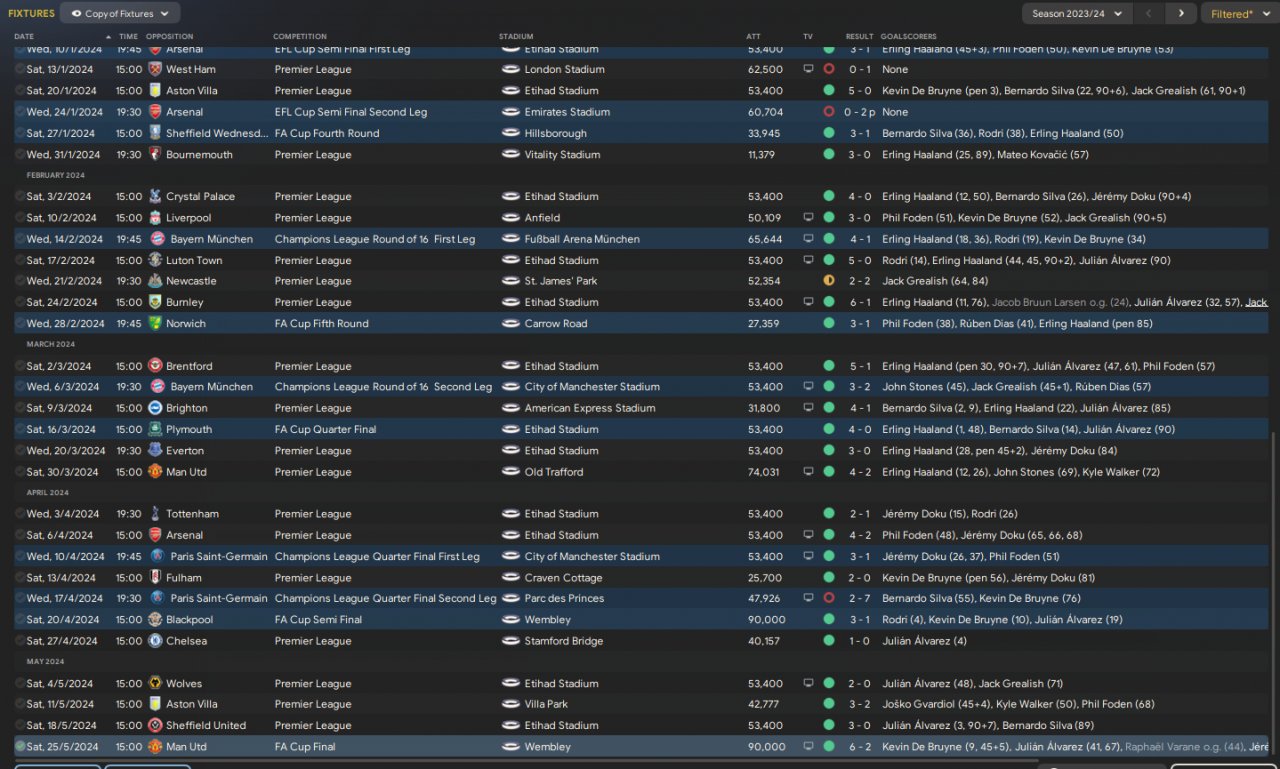This screenshot has height=769, width=1280.
Task: Click the Time column header
Action: 128,37
